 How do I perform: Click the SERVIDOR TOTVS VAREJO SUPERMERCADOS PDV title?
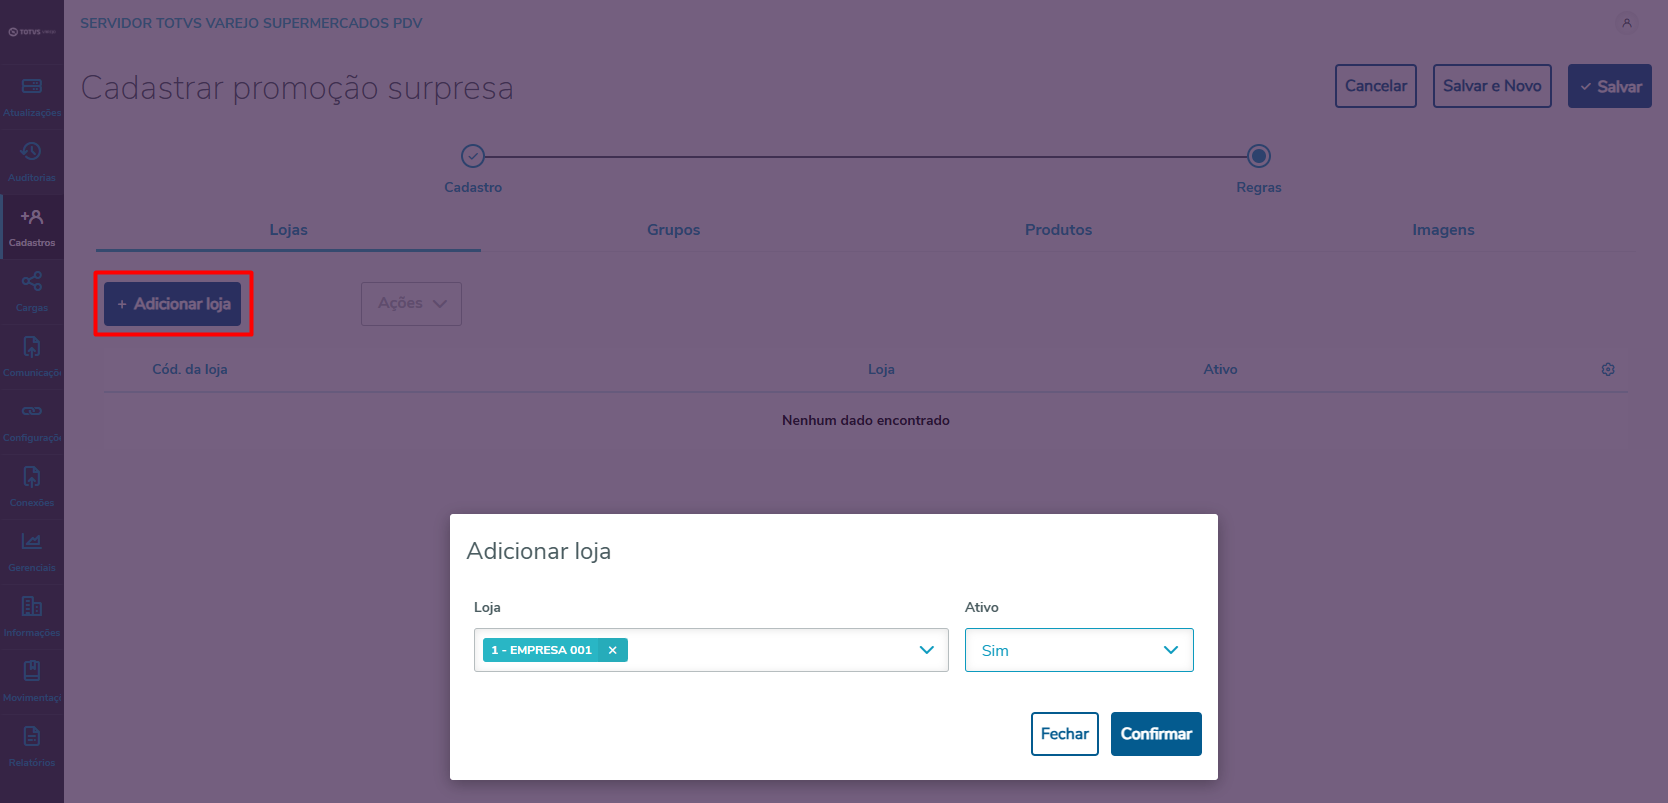pyautogui.click(x=251, y=23)
